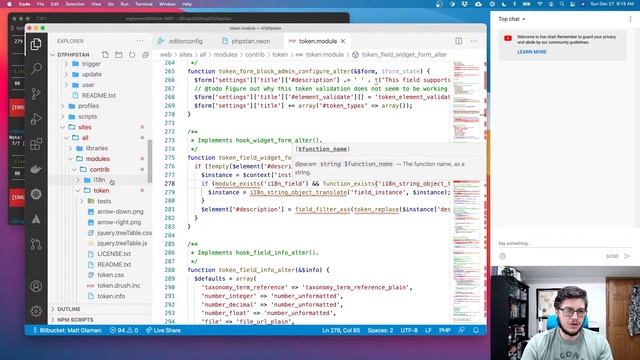Open editor more actions ellipsis
This screenshot has height=360, width=640.
(474, 41)
